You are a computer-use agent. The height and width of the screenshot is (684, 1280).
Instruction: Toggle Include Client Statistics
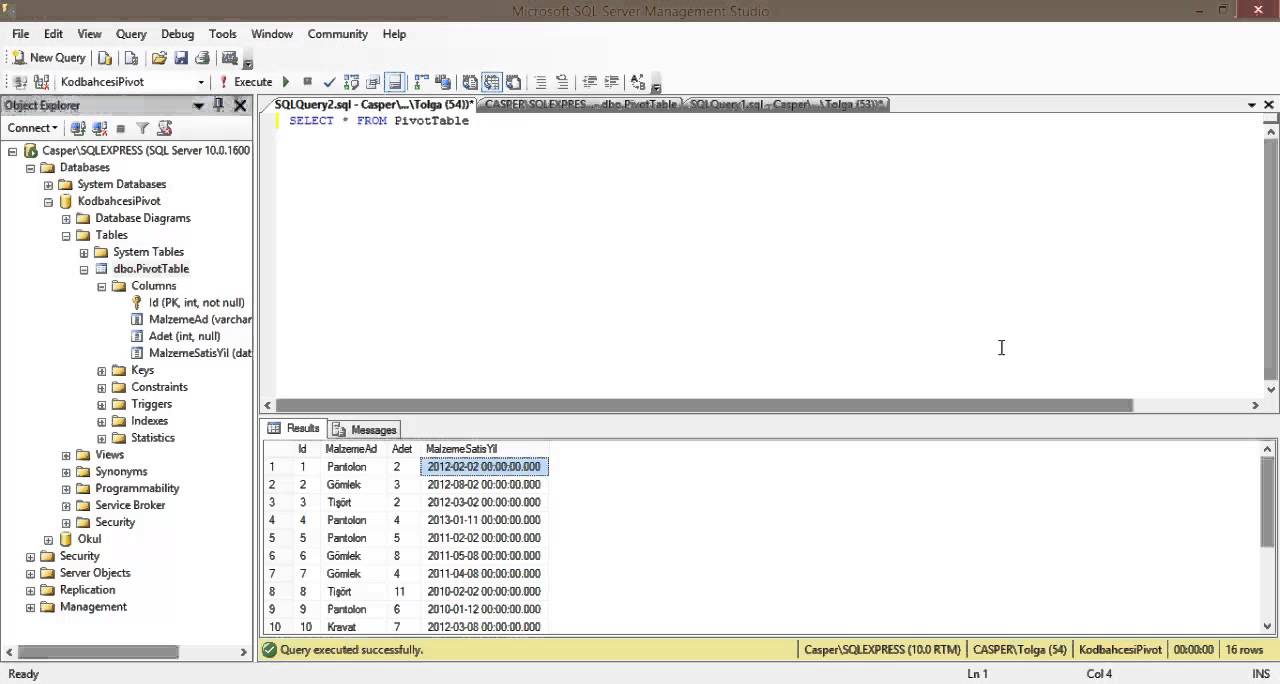click(443, 82)
